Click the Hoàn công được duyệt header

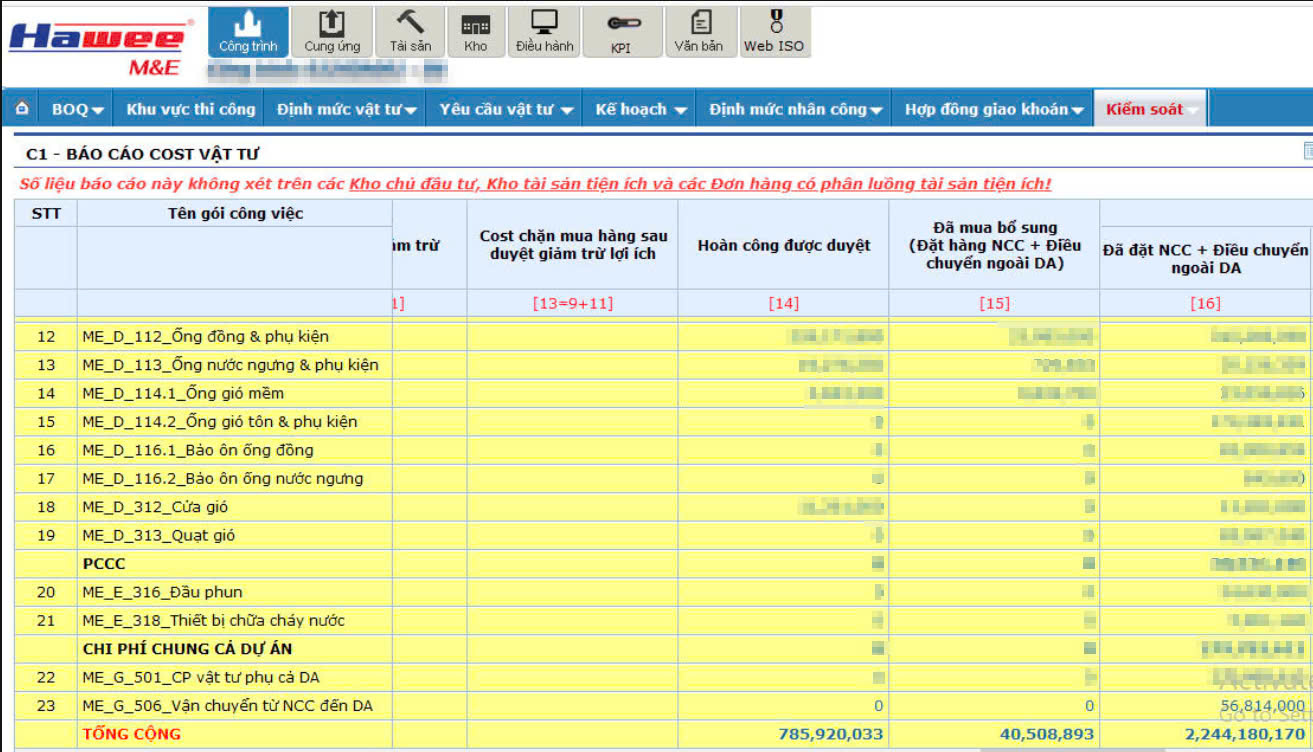point(783,245)
